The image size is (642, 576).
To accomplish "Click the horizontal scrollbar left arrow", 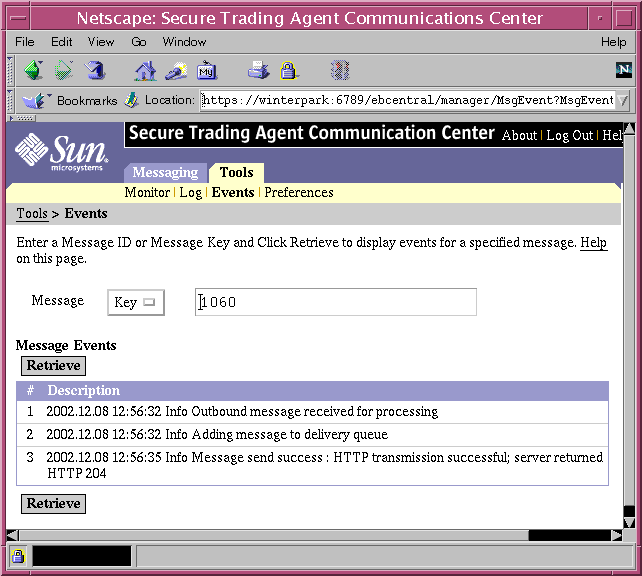I will (13, 535).
